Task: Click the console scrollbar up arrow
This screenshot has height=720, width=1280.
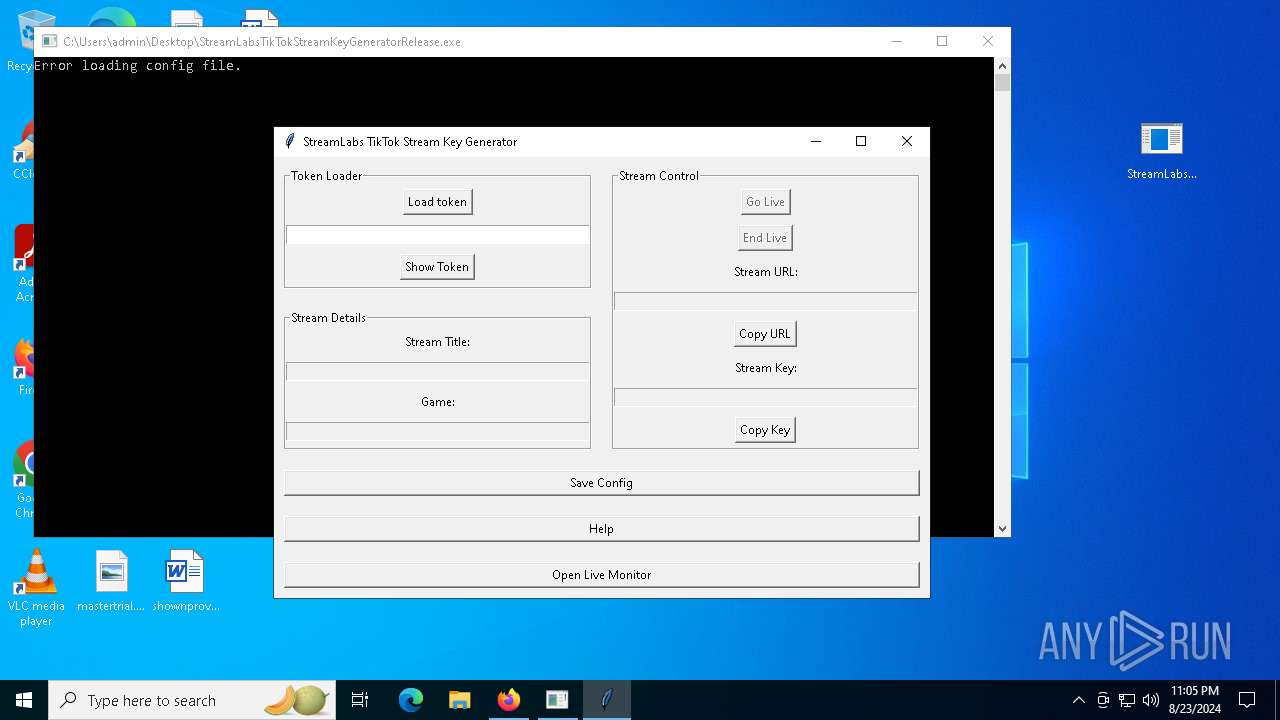Action: tap(1002, 66)
